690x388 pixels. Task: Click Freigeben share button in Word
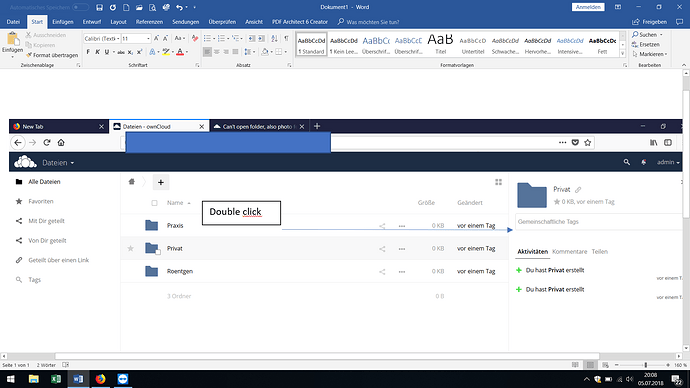650,22
